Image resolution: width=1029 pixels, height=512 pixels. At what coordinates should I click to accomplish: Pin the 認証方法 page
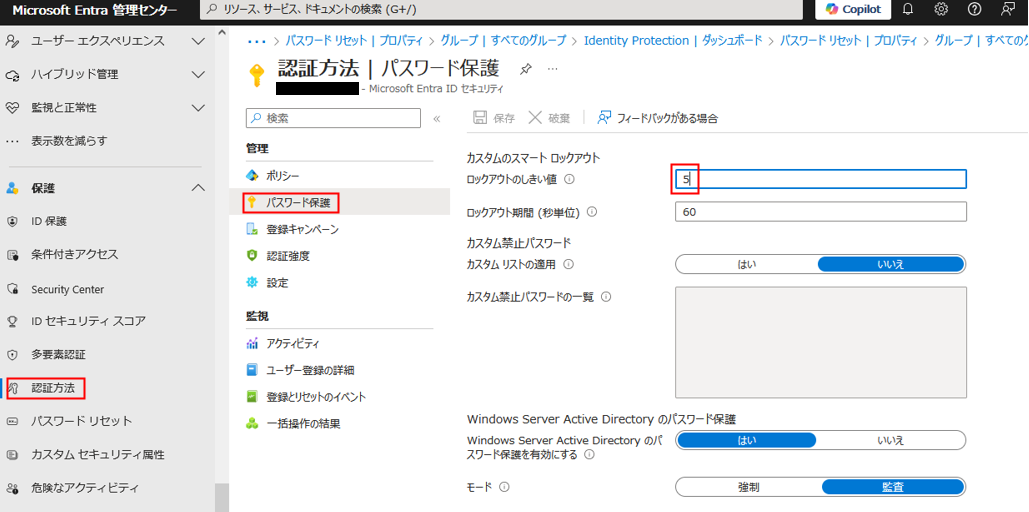coord(525,68)
